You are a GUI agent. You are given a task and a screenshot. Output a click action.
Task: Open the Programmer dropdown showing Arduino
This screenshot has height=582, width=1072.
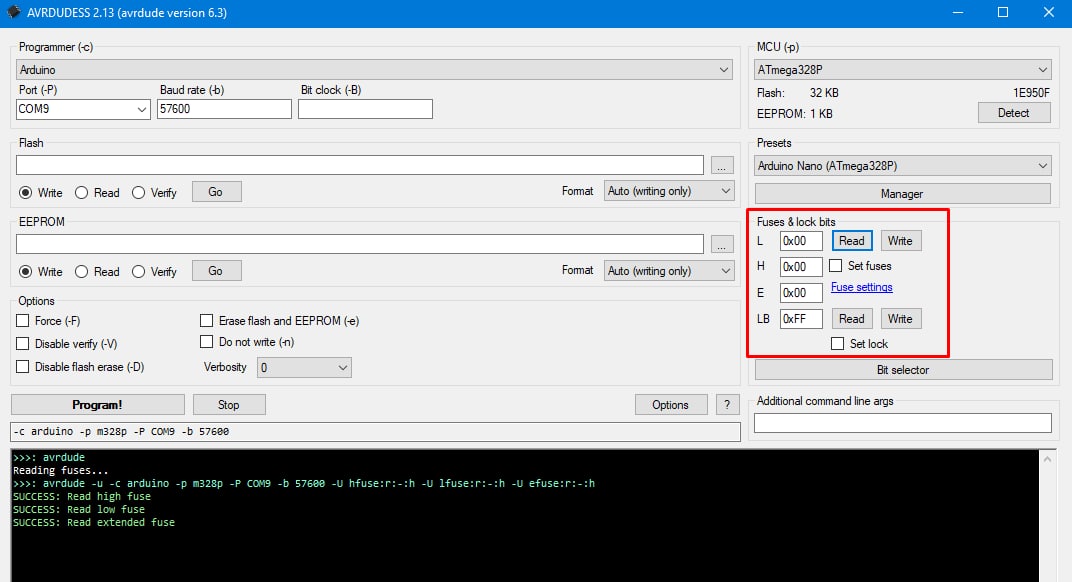point(374,70)
